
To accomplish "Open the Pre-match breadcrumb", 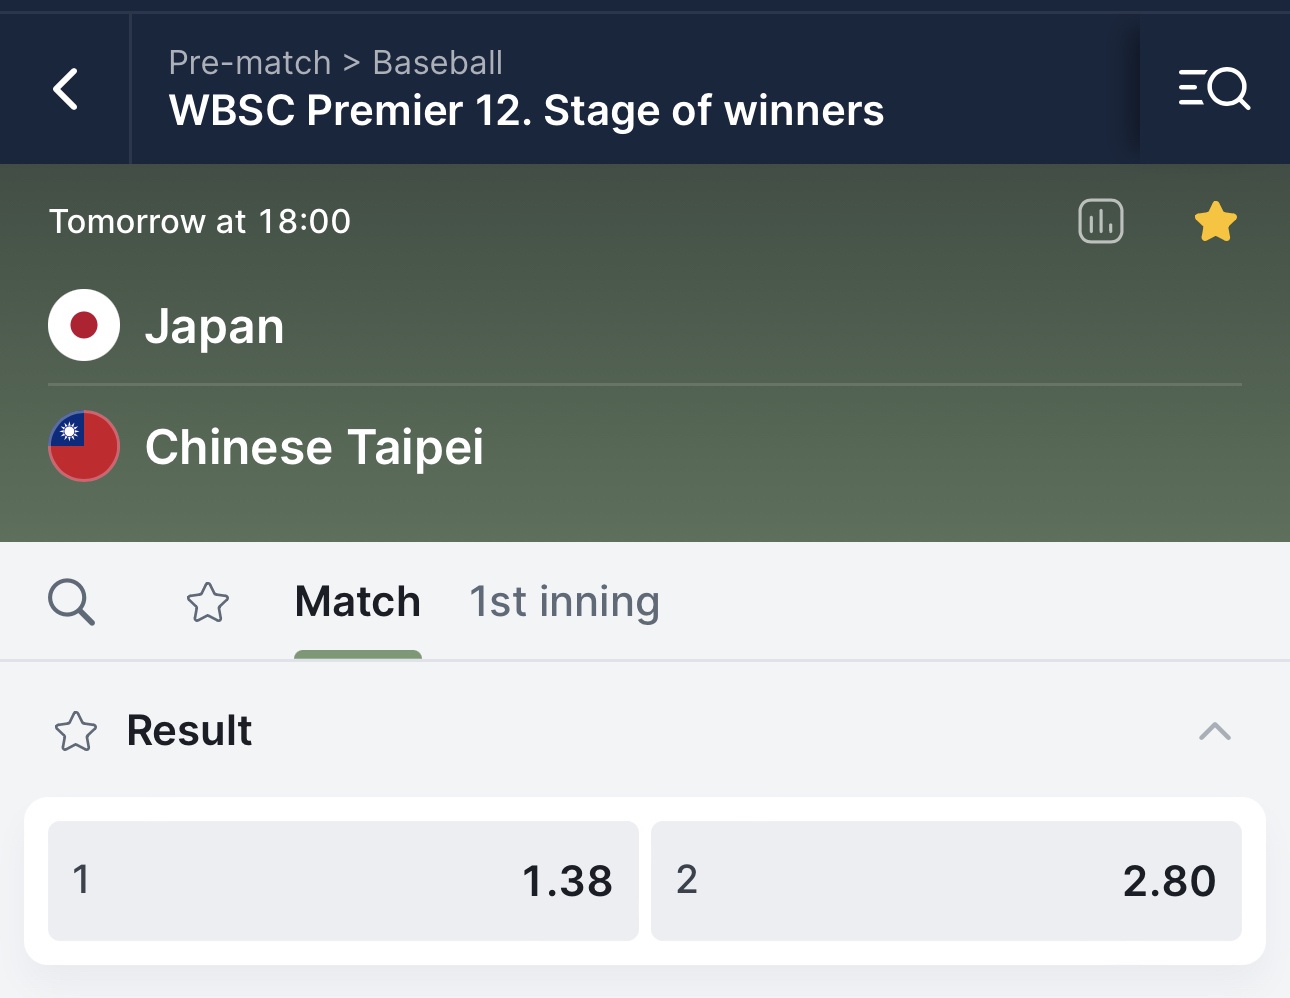I will point(249,62).
